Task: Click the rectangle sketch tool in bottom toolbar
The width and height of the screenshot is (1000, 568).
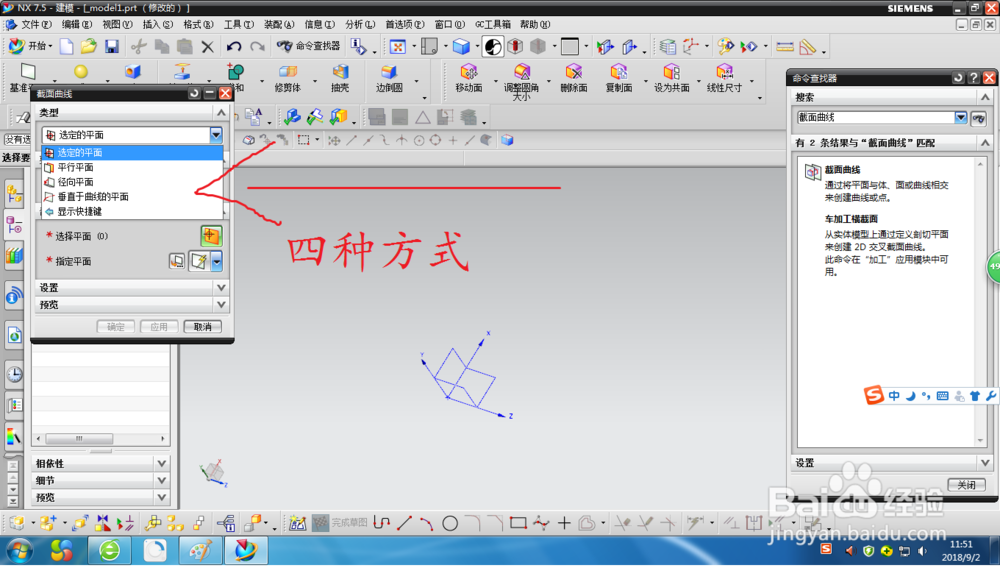Action: click(518, 523)
